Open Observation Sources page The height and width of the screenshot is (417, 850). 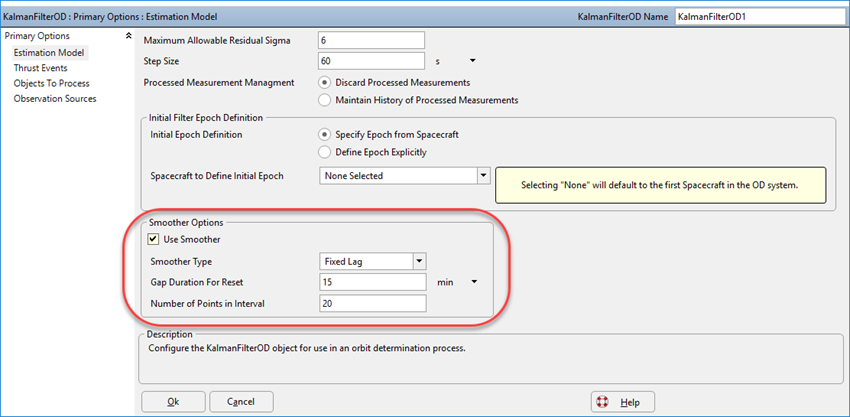55,98
